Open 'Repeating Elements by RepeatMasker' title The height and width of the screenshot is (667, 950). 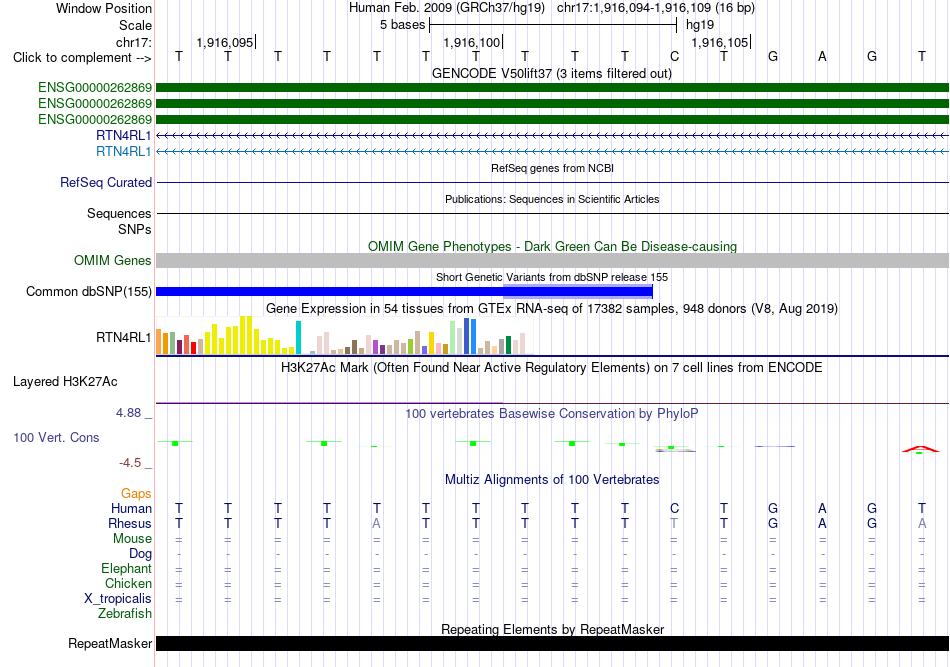pos(552,629)
